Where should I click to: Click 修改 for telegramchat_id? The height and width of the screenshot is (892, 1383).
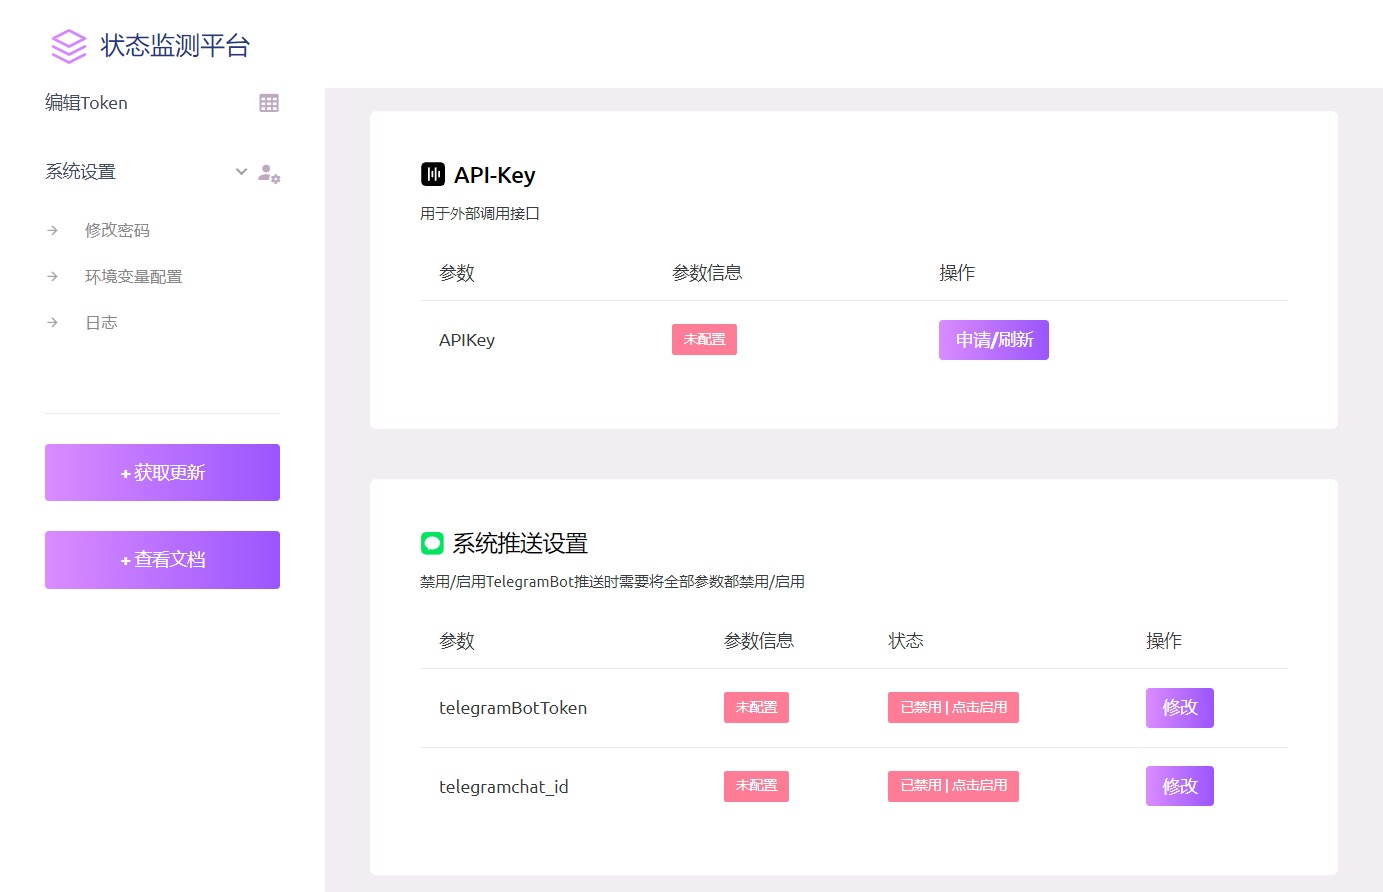(1179, 786)
